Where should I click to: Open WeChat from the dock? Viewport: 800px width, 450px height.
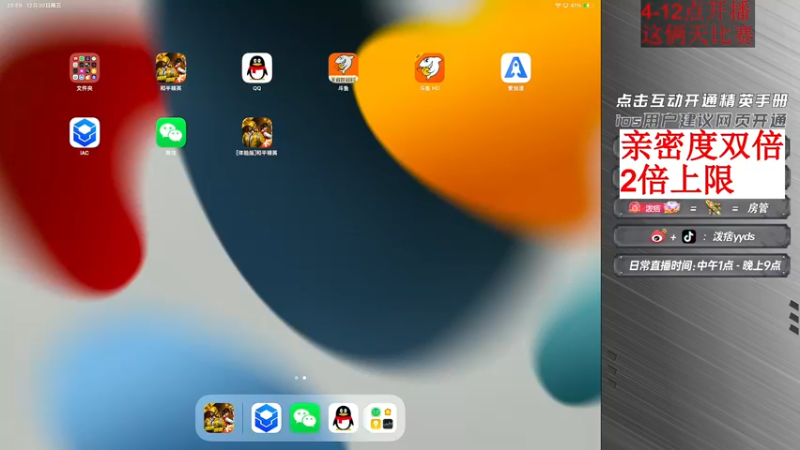tap(305, 418)
